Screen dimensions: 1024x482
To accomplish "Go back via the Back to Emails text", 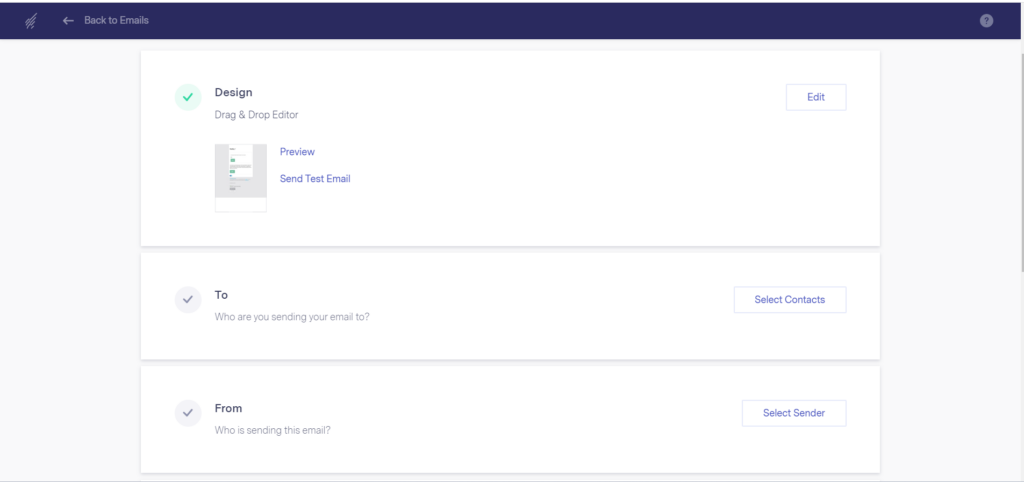I will pyautogui.click(x=116, y=20).
